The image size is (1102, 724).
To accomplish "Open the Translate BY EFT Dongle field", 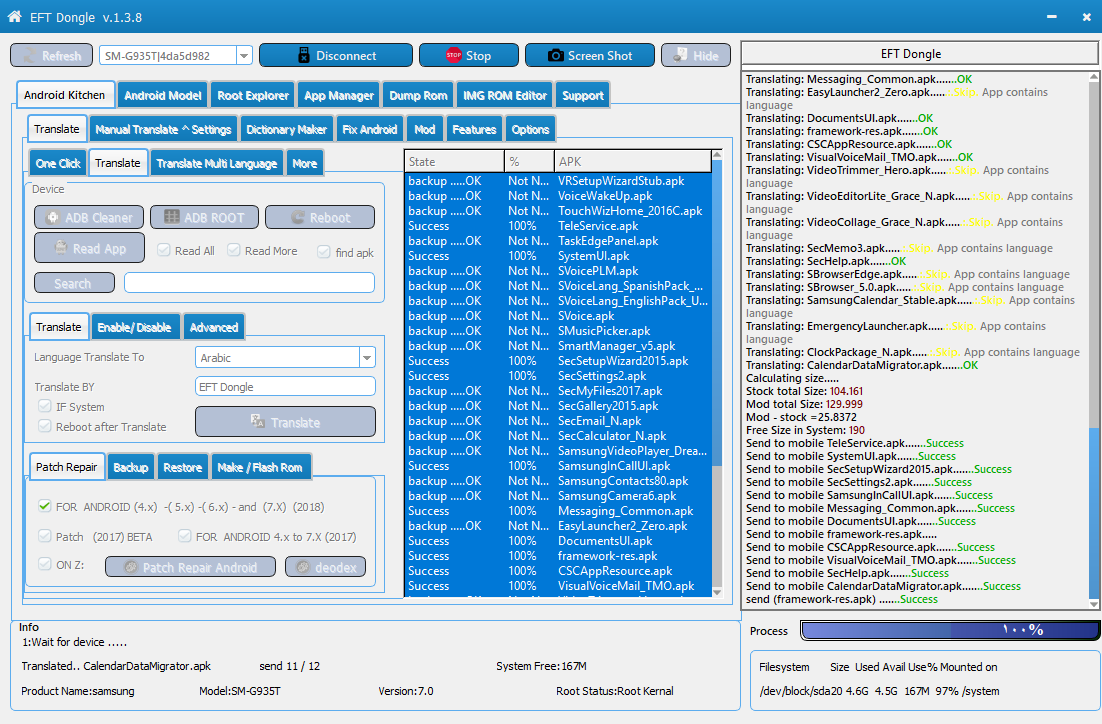I will (285, 387).
